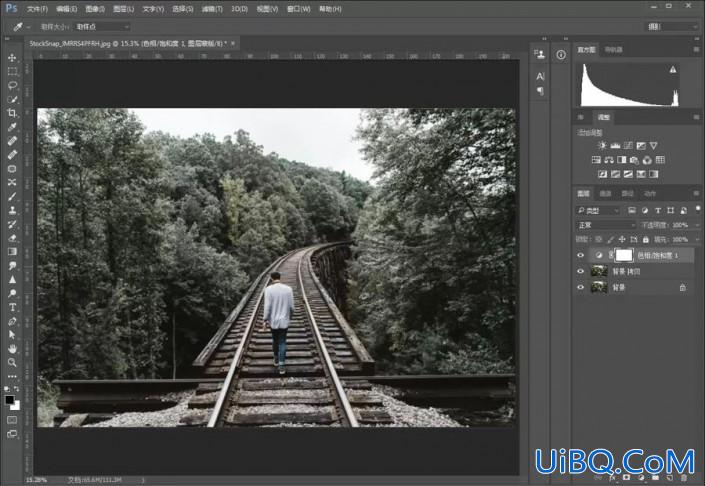Open the sample size 取样点 dropdown
This screenshot has width=705, height=486.
click(x=102, y=27)
